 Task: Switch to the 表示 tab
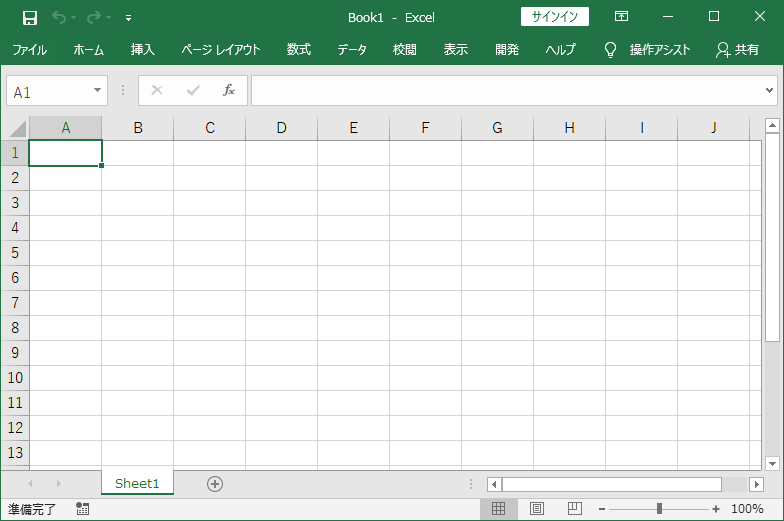(x=456, y=50)
